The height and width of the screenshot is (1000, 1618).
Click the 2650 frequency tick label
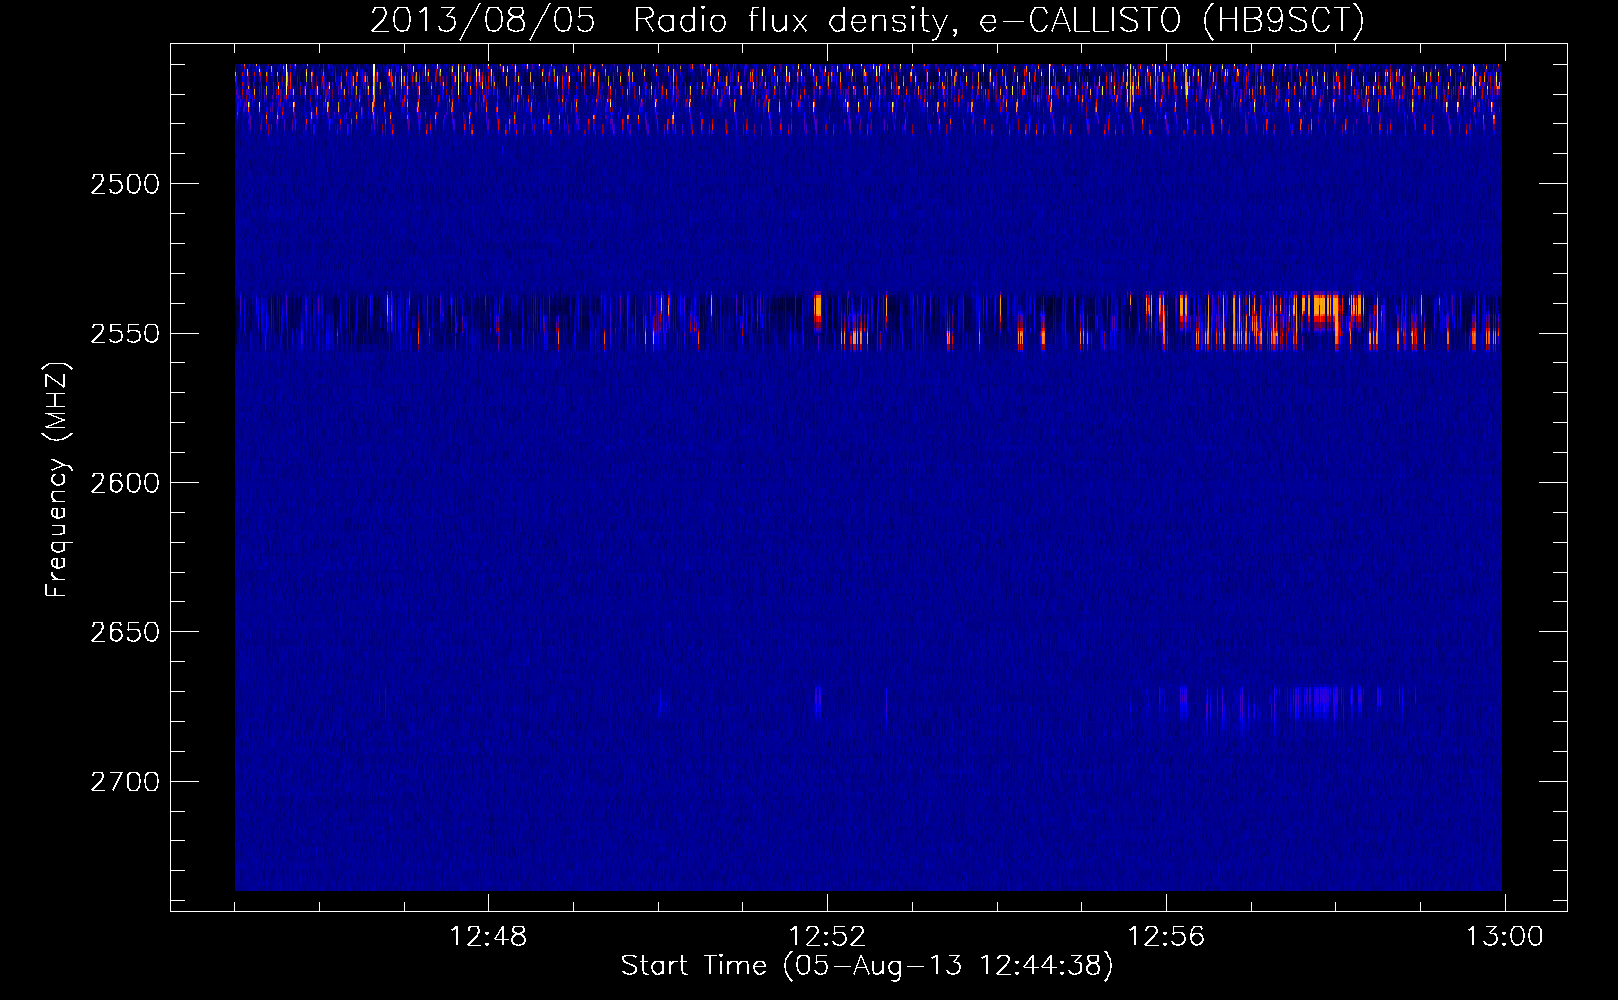(x=125, y=632)
